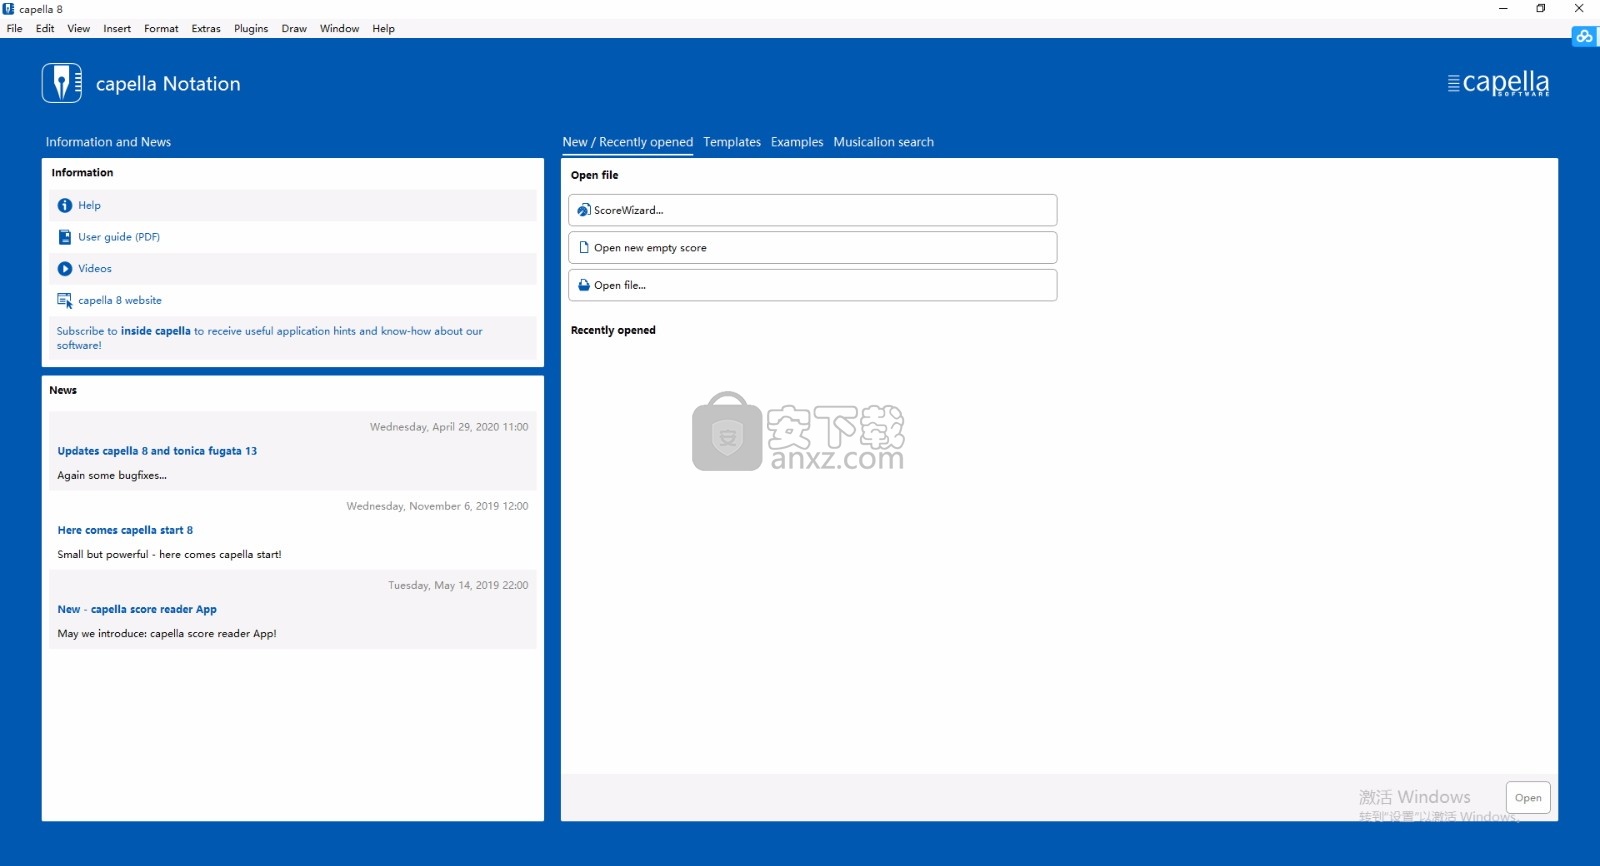Click the capella Notation pen logo
Viewport: 1600px width, 866px height.
coord(62,83)
